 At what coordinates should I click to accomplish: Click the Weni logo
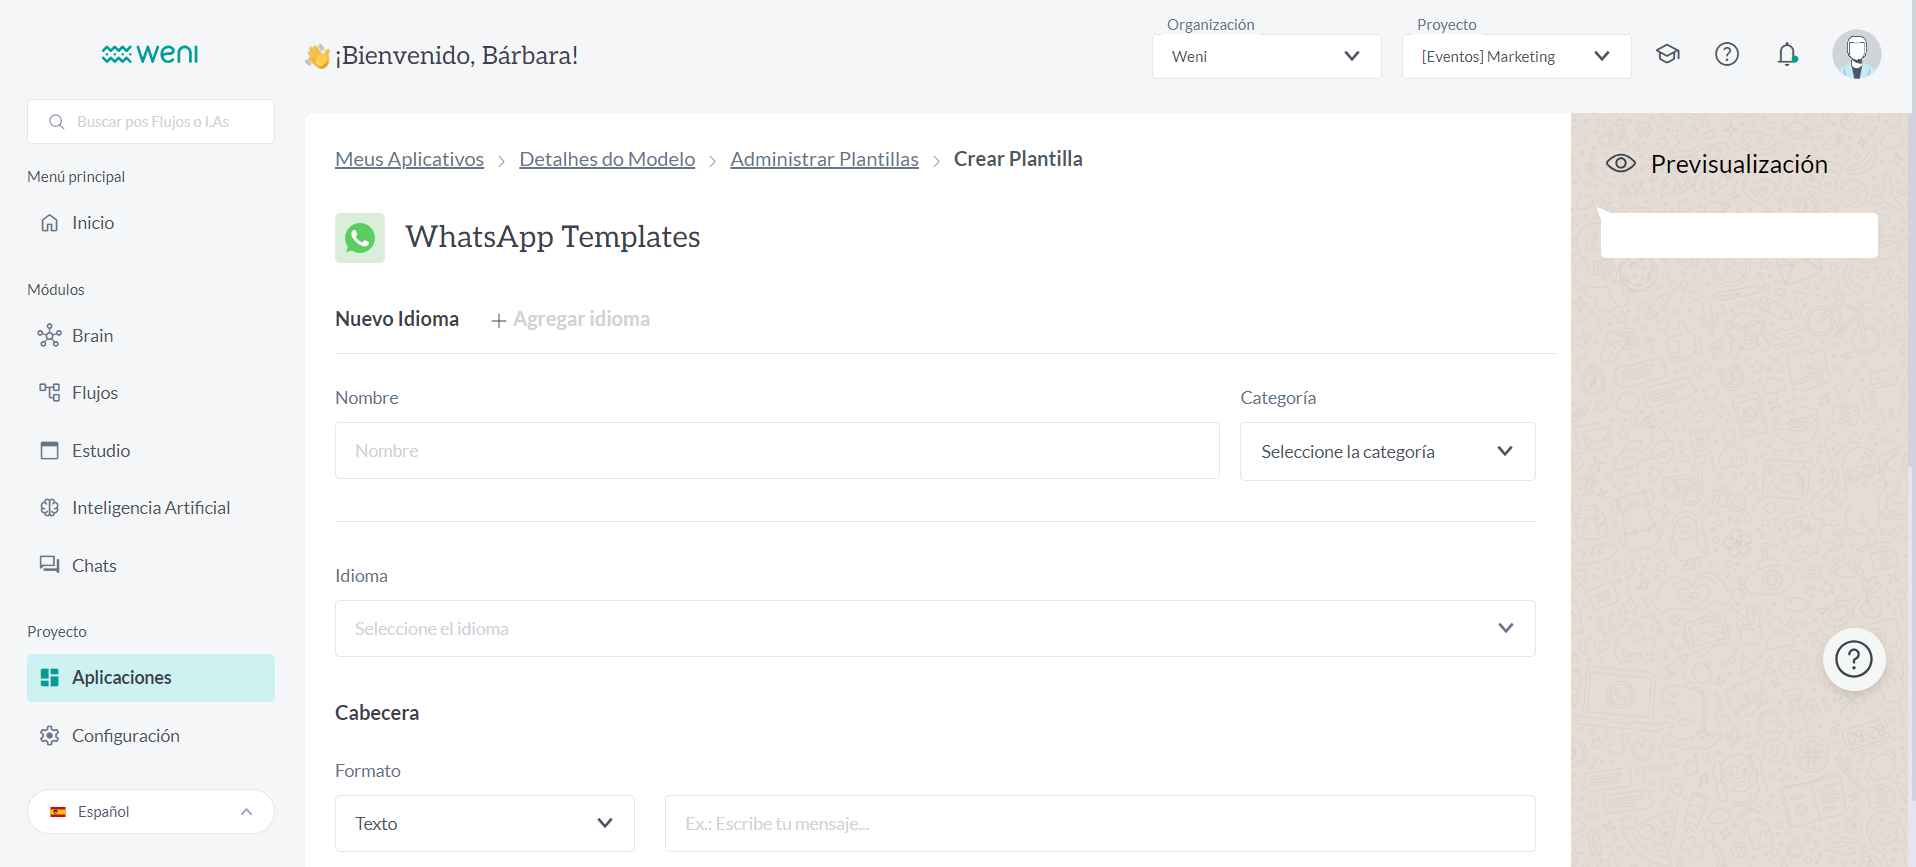pyautogui.click(x=150, y=54)
